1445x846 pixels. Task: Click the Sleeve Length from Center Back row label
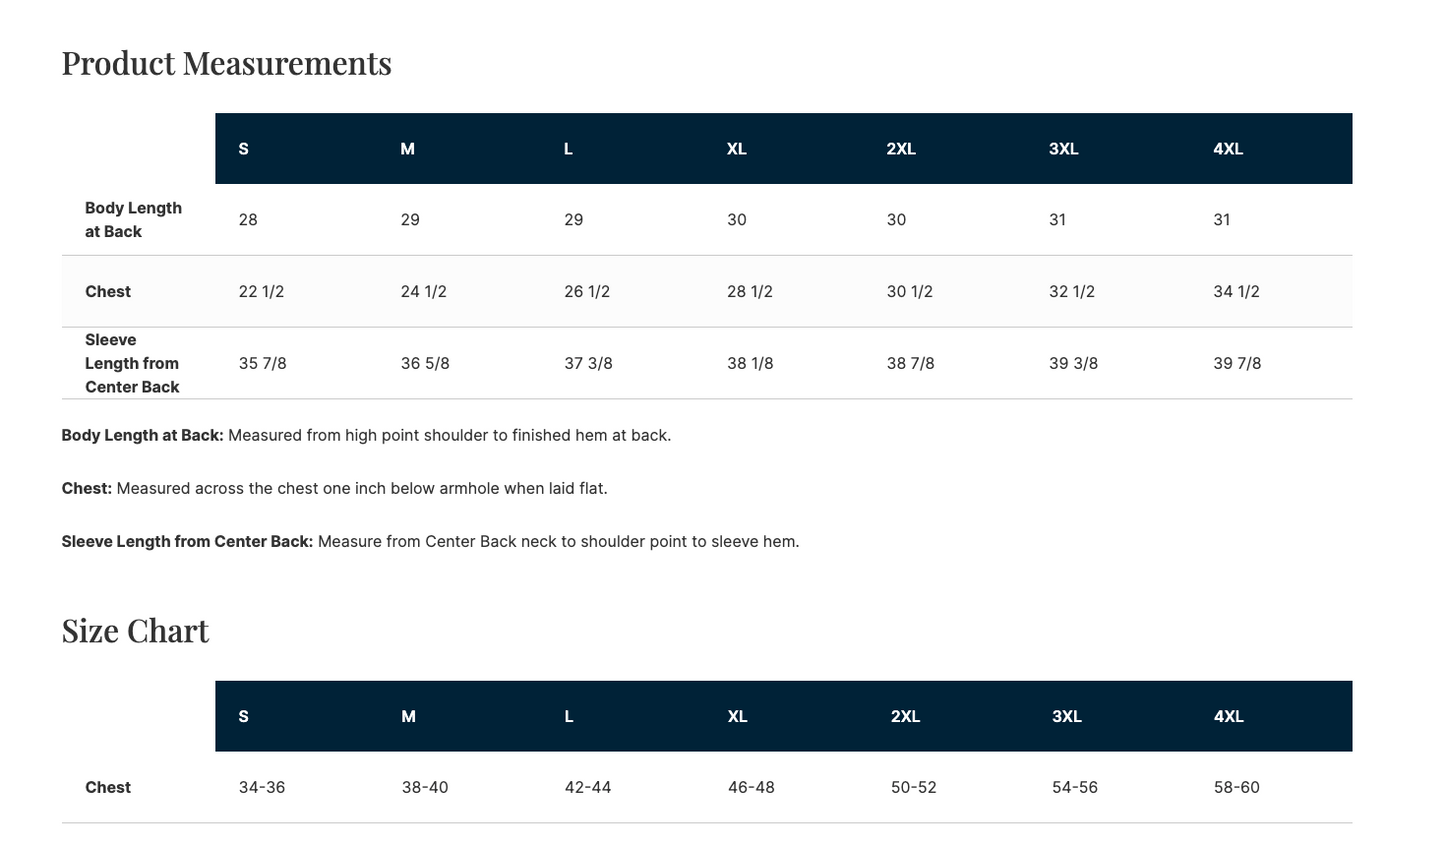(x=132, y=364)
